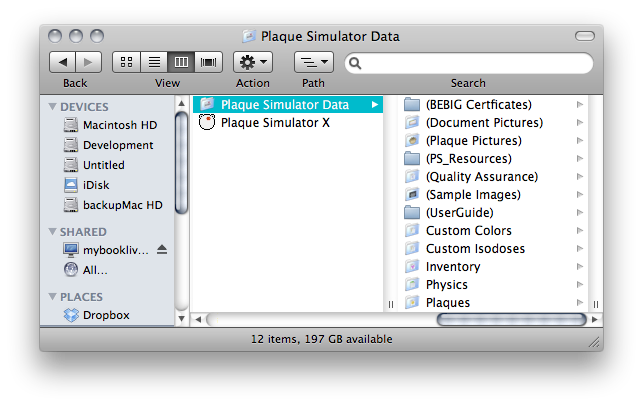This screenshot has width=643, height=406.
Task: Expand arrow next to (Document Pictures)
Action: (x=580, y=123)
